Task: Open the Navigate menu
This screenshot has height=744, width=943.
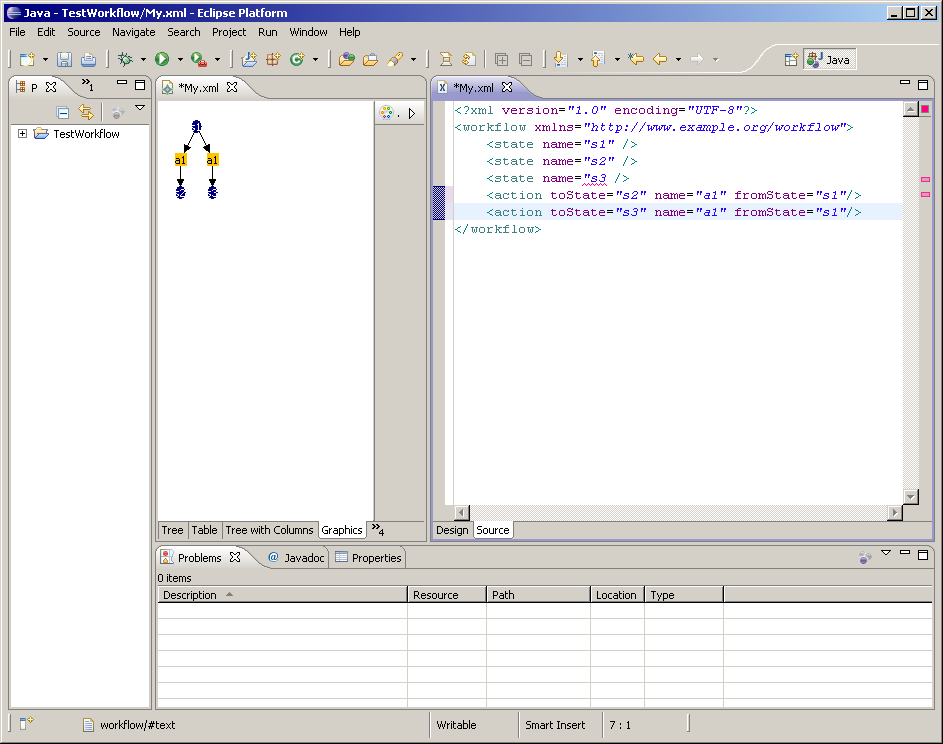Action: (133, 32)
